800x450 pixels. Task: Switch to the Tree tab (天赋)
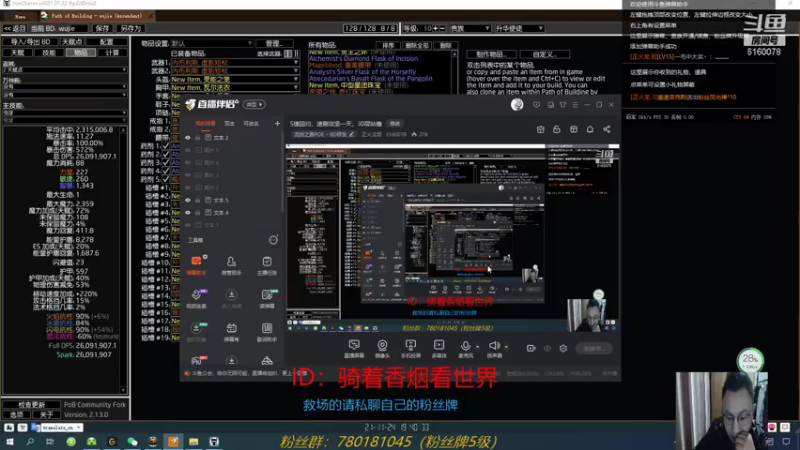[x=17, y=53]
